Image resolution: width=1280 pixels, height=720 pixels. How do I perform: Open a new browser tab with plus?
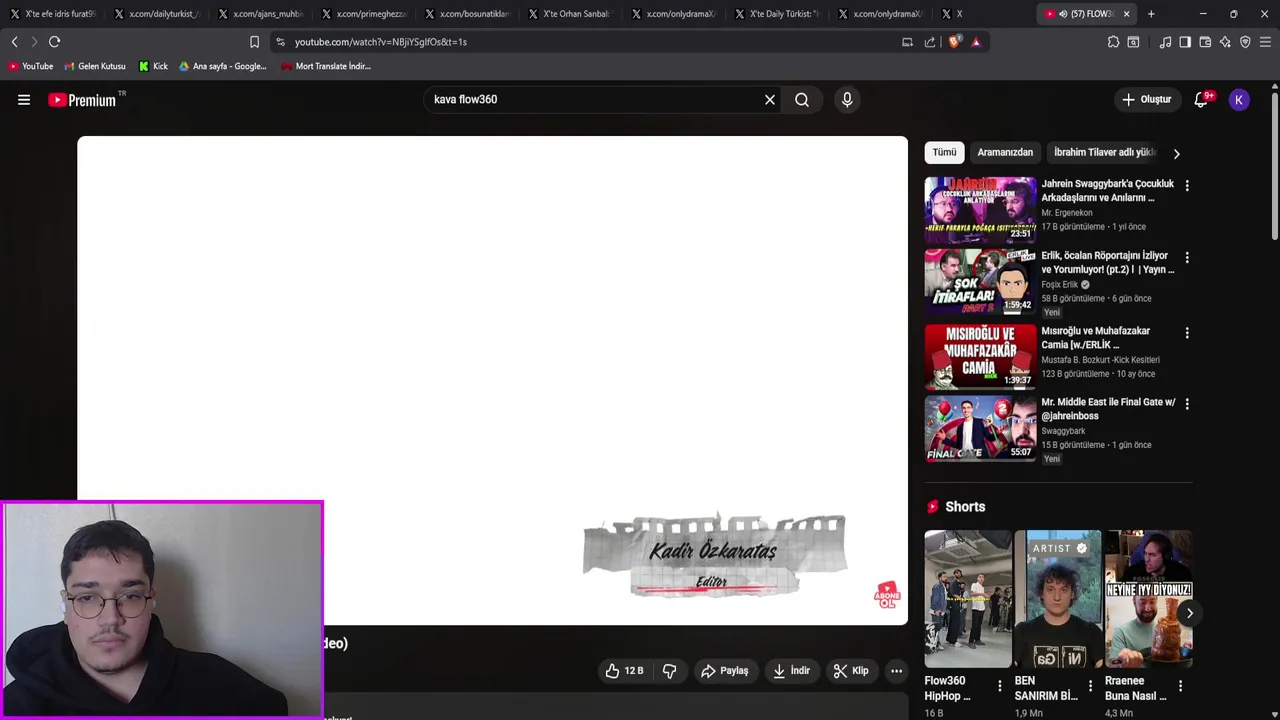click(x=1151, y=14)
